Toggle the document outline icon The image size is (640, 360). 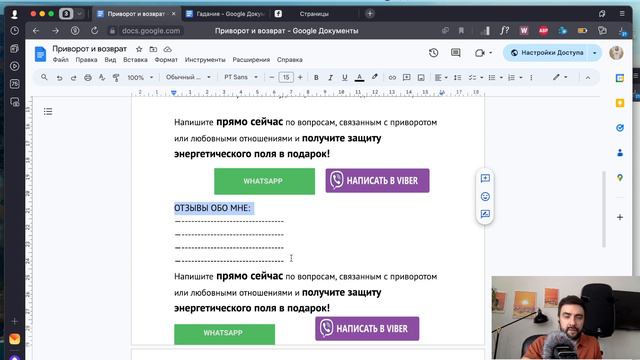point(48,111)
